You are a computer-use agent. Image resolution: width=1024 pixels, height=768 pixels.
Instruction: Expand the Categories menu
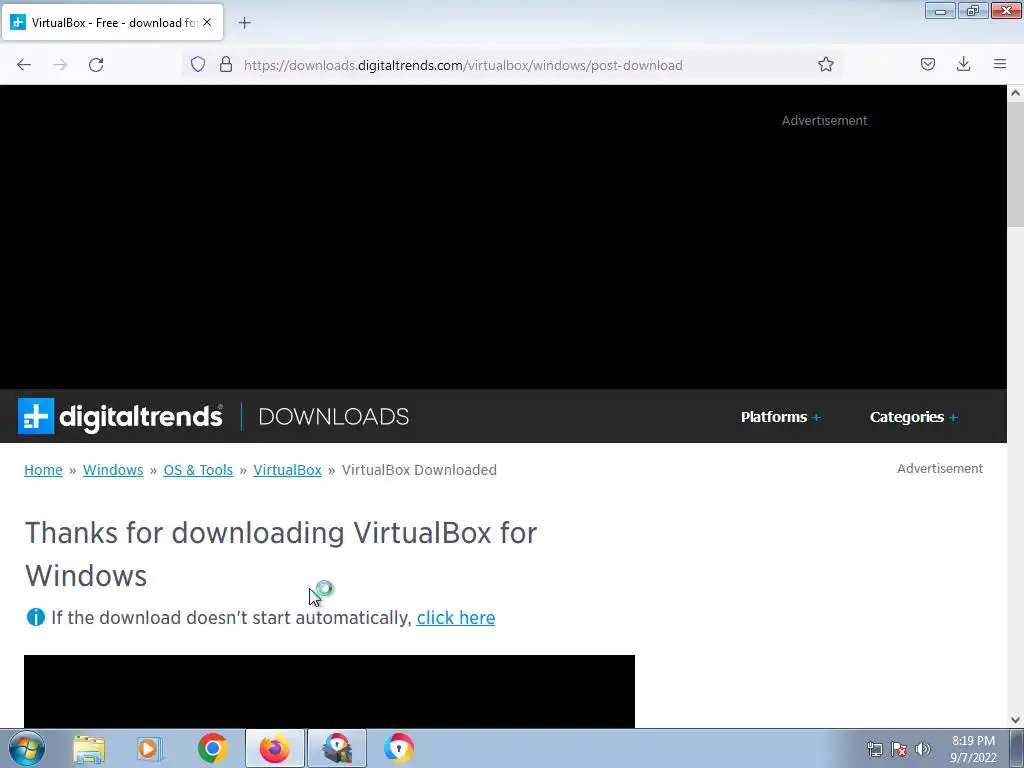(x=914, y=417)
